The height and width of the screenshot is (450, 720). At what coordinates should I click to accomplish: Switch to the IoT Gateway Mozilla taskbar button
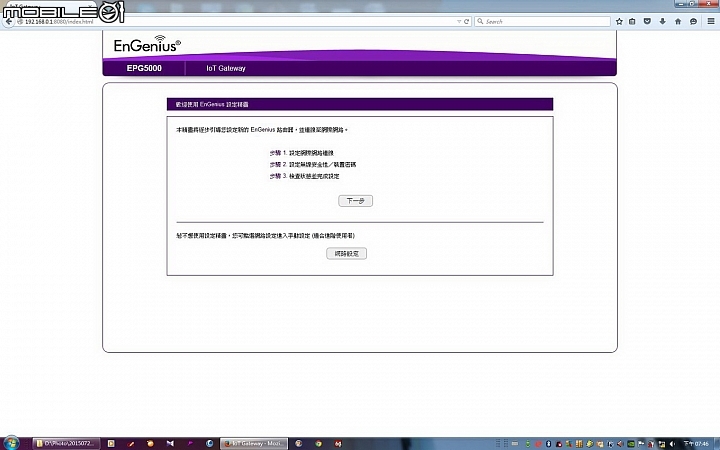pyautogui.click(x=254, y=443)
